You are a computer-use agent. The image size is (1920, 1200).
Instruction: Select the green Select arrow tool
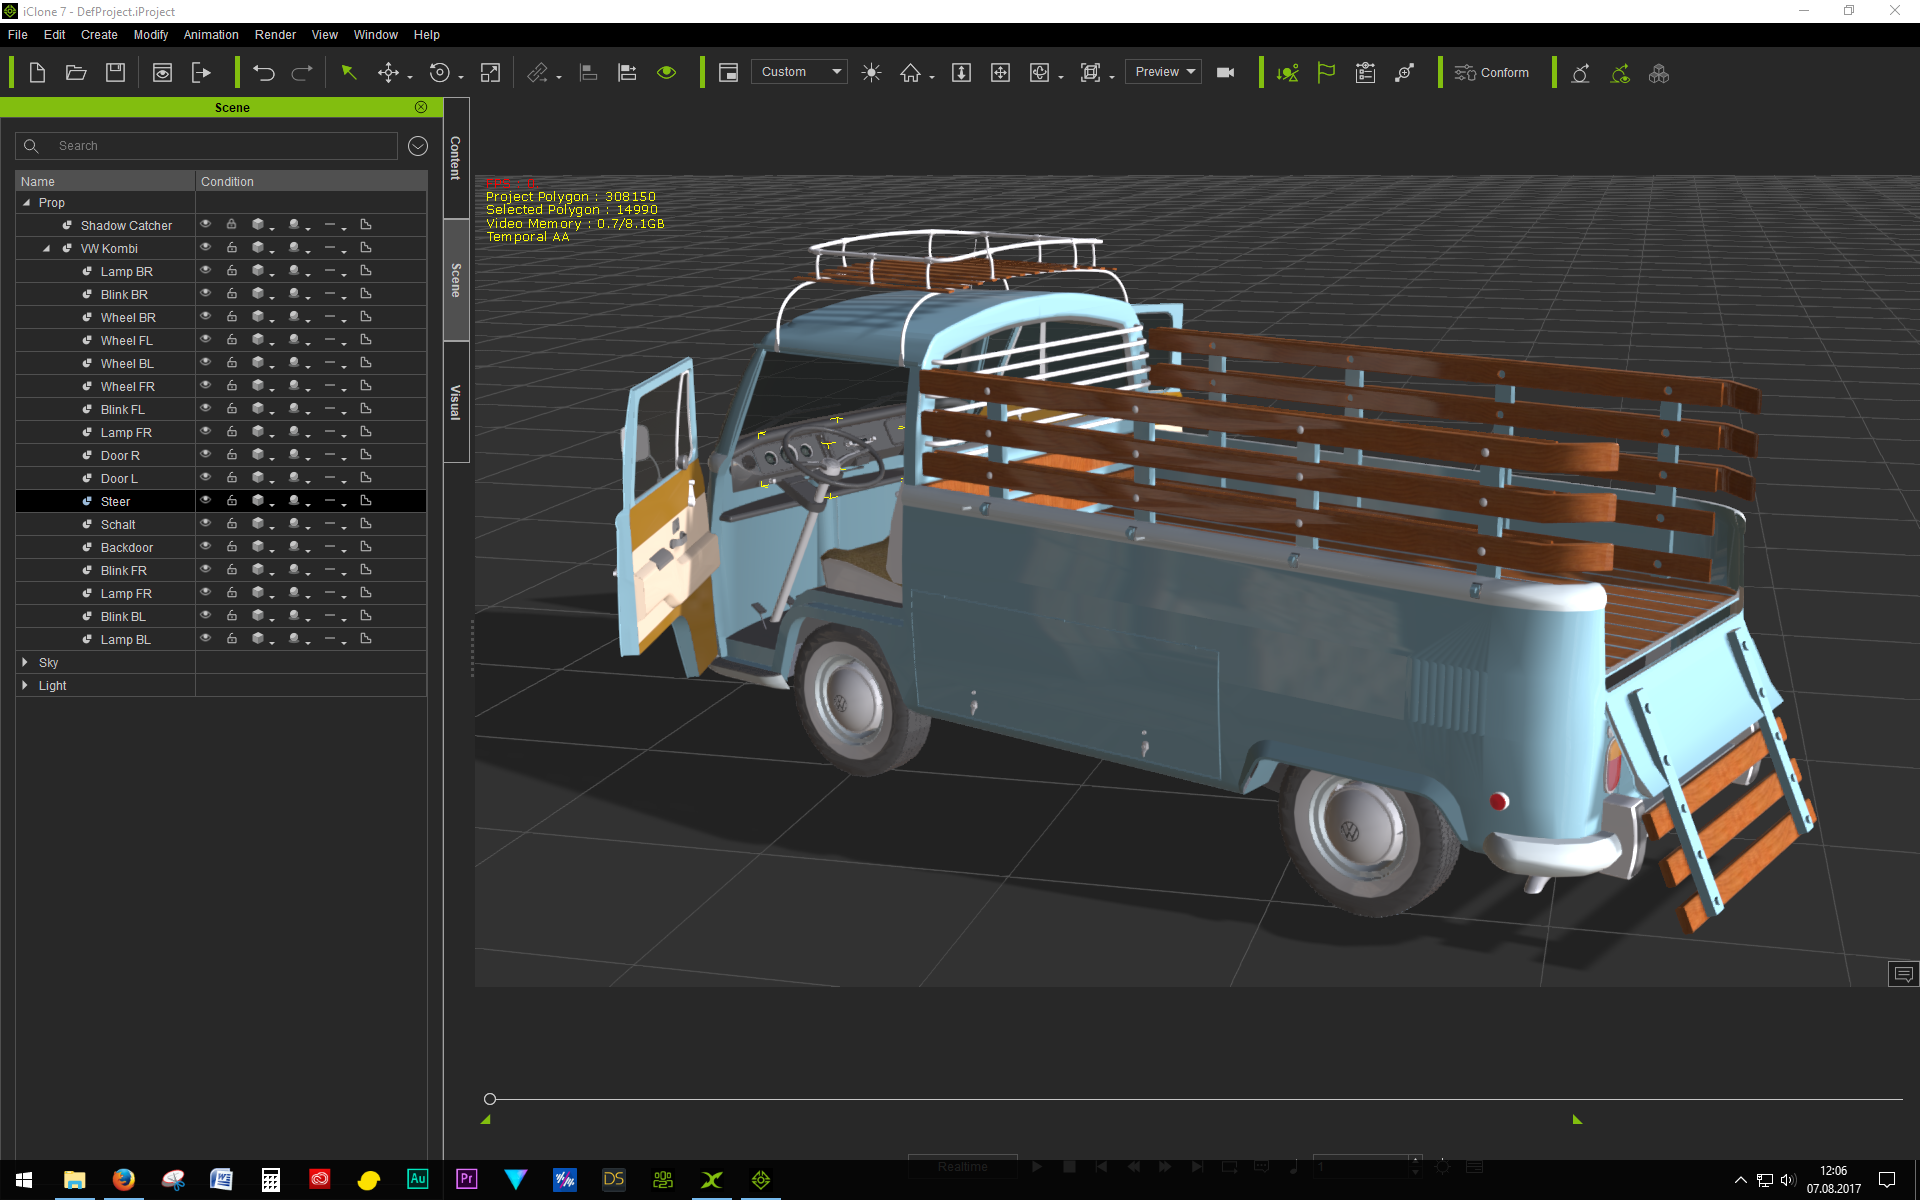[x=349, y=73]
